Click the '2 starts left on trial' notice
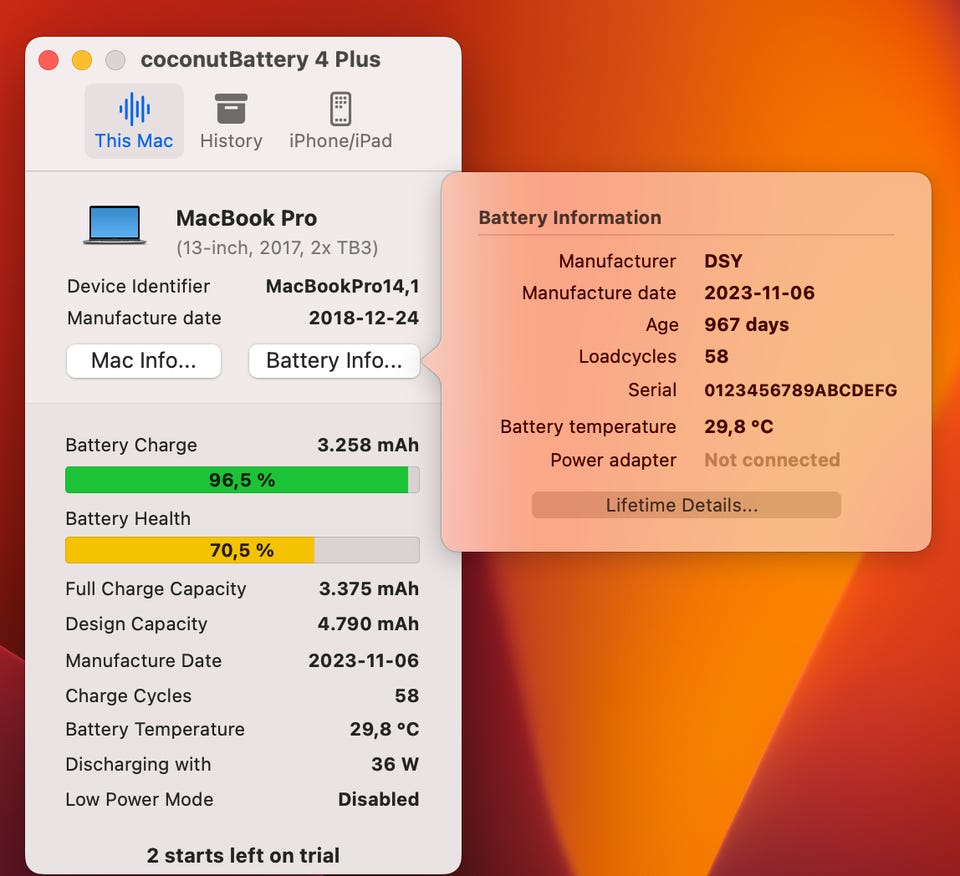This screenshot has height=876, width=960. pyautogui.click(x=243, y=855)
